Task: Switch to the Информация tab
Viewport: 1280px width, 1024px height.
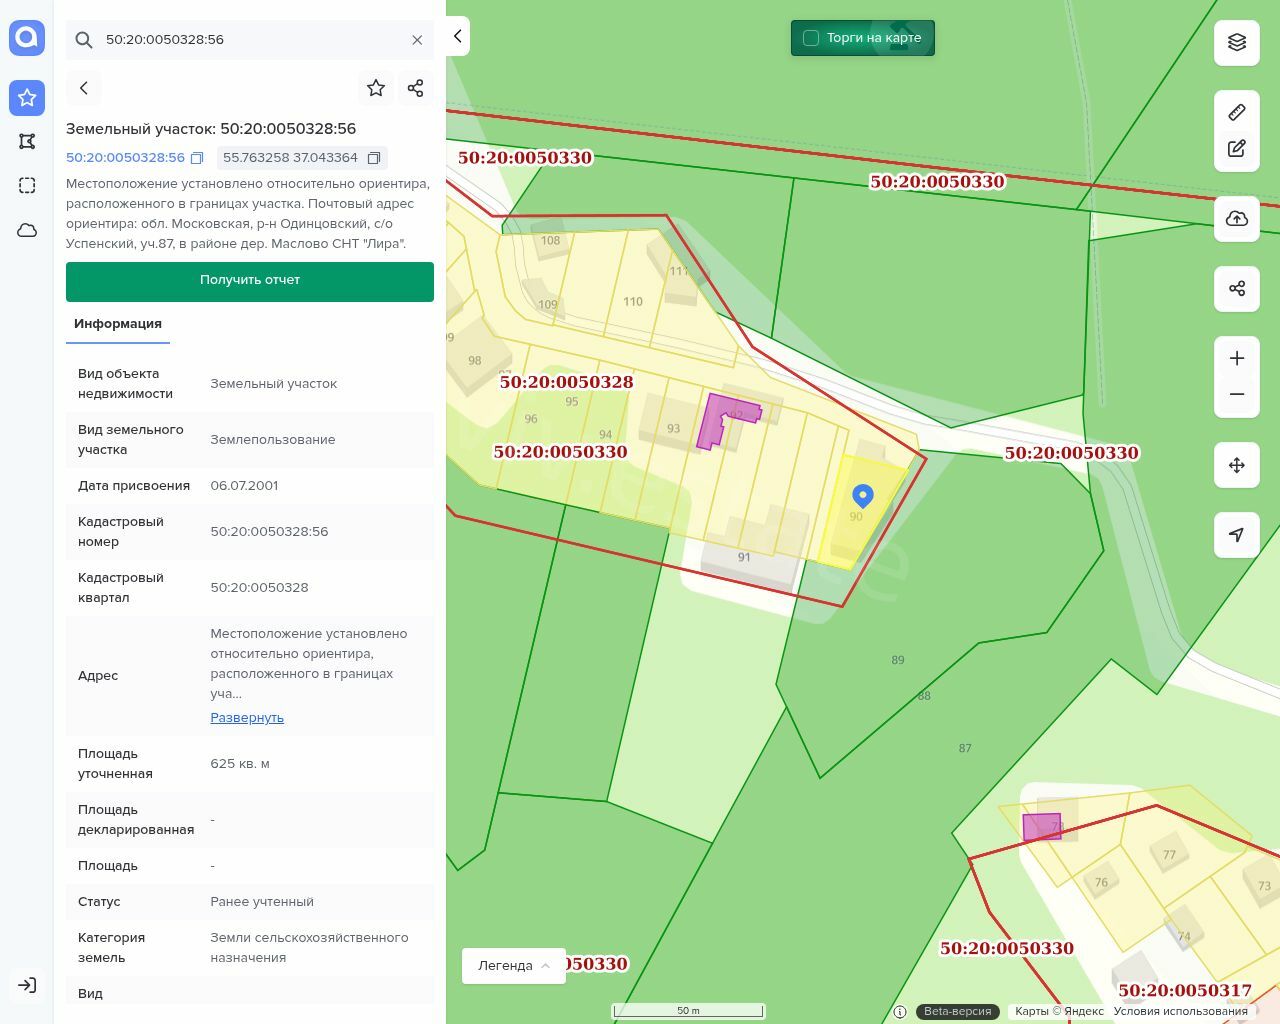Action: pyautogui.click(x=118, y=324)
